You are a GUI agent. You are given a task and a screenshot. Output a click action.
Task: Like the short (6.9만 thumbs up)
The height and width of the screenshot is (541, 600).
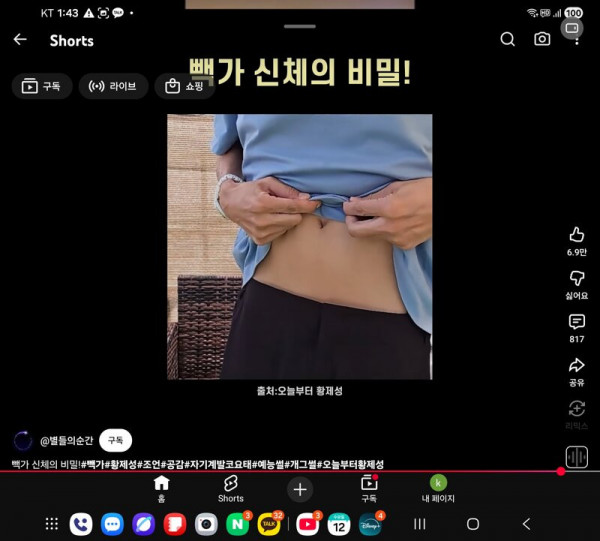[x=576, y=235]
